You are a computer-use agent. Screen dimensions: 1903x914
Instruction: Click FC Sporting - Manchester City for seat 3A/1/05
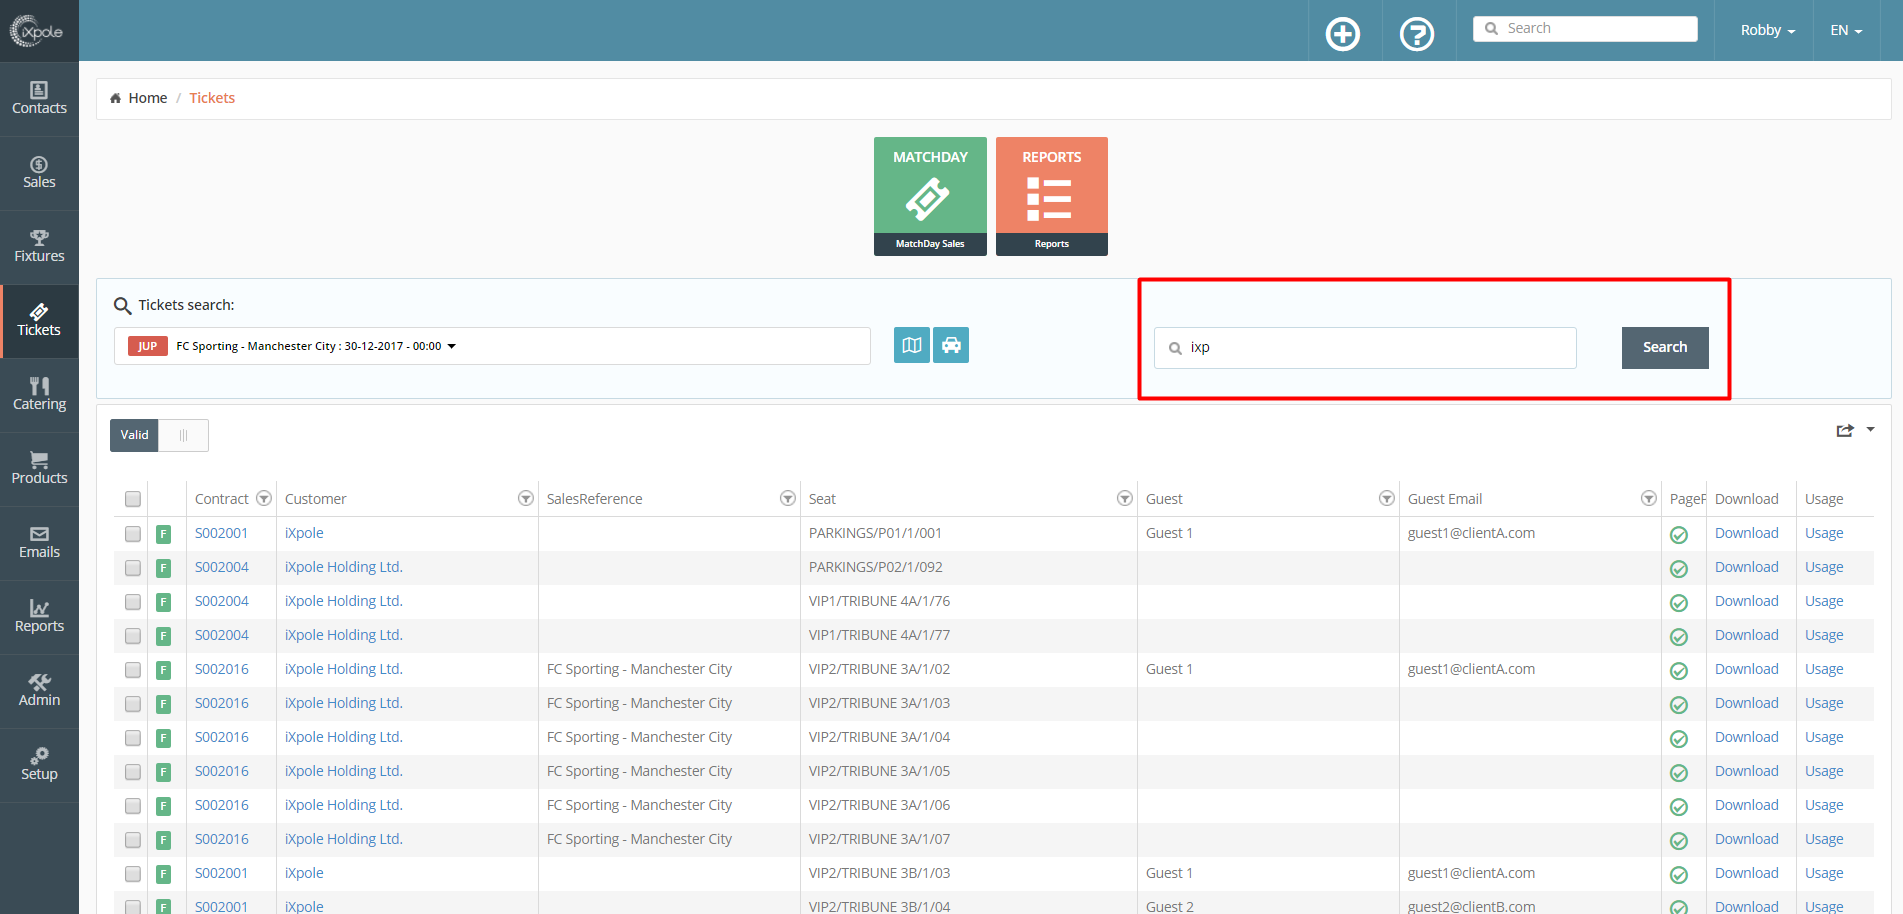point(639,771)
